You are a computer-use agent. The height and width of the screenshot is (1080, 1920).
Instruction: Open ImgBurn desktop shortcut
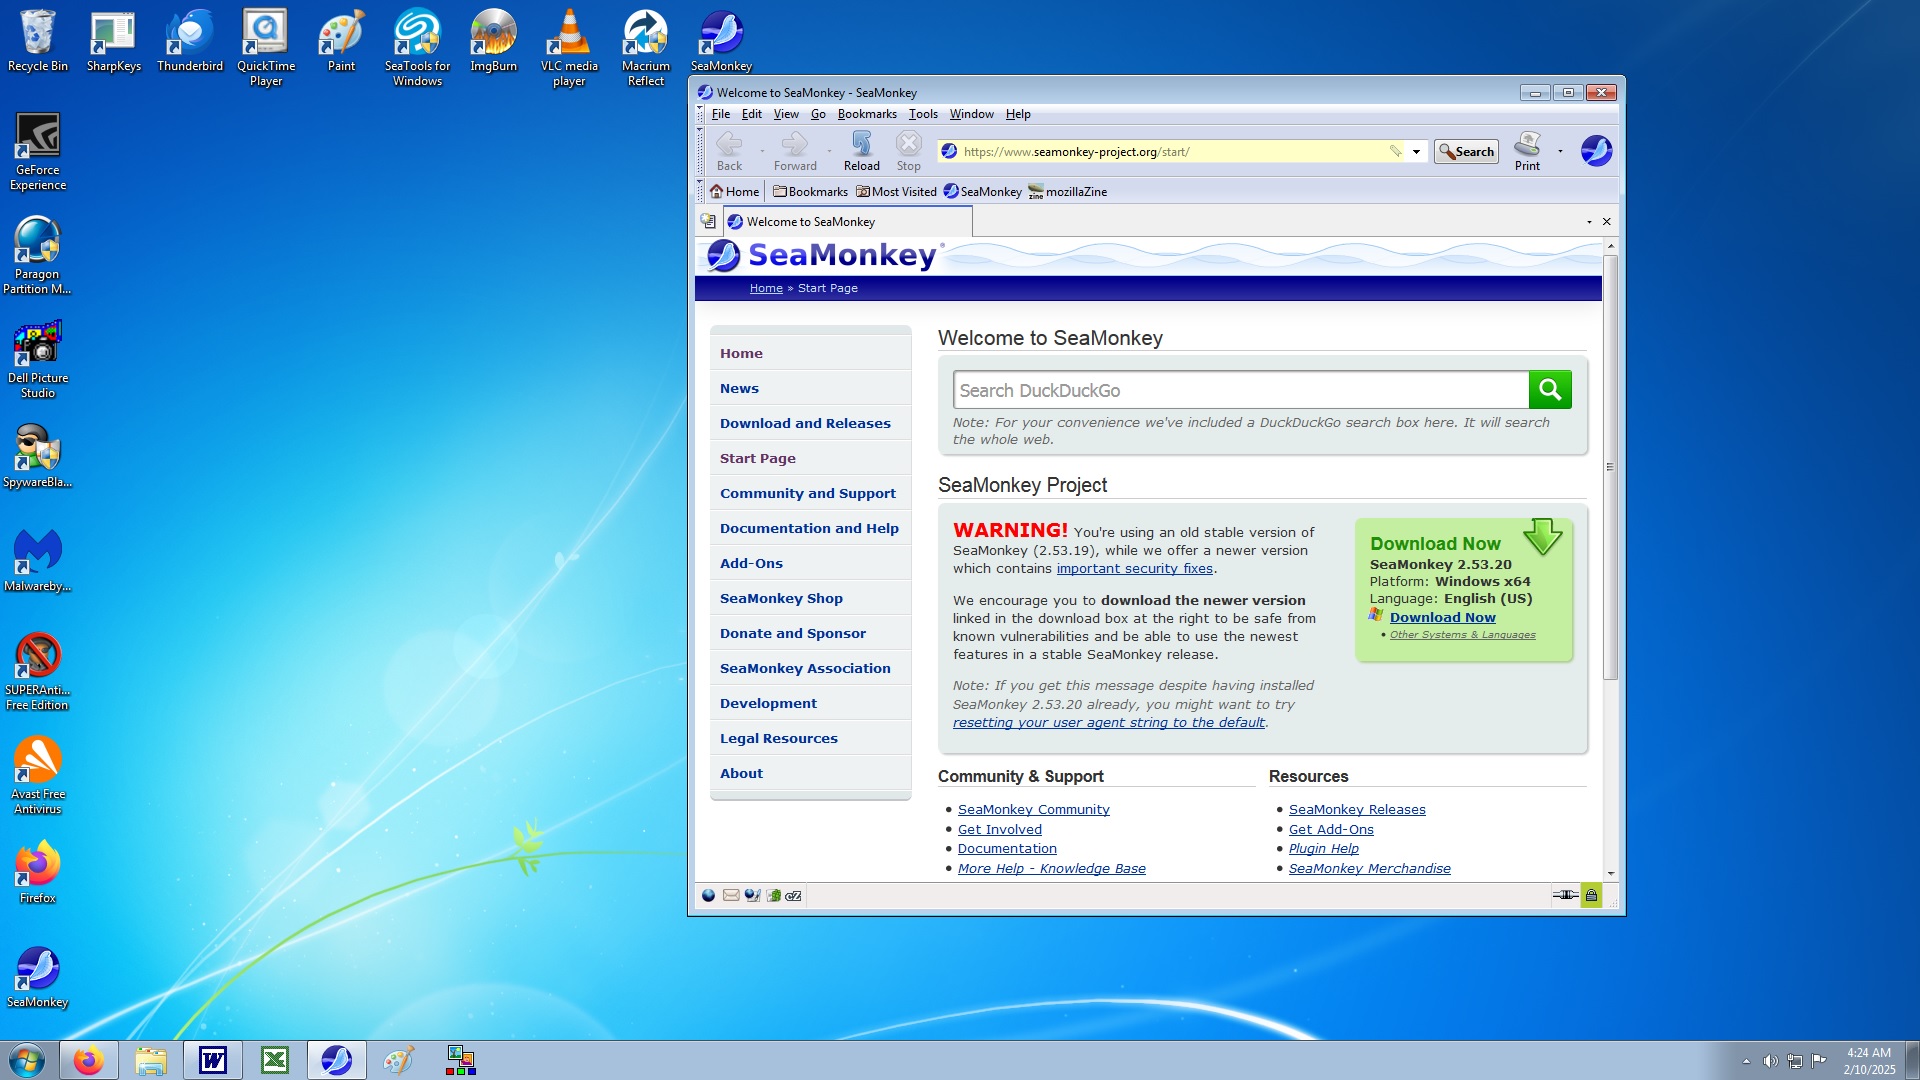click(x=494, y=41)
